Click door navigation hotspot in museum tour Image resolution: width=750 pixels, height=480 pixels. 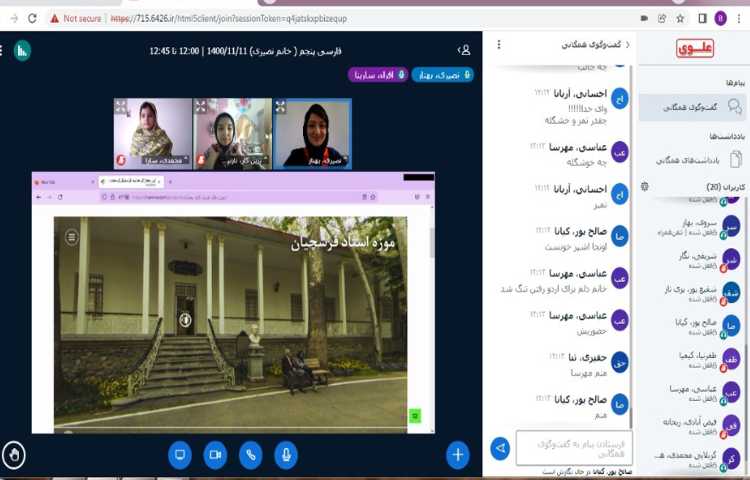coord(185,319)
